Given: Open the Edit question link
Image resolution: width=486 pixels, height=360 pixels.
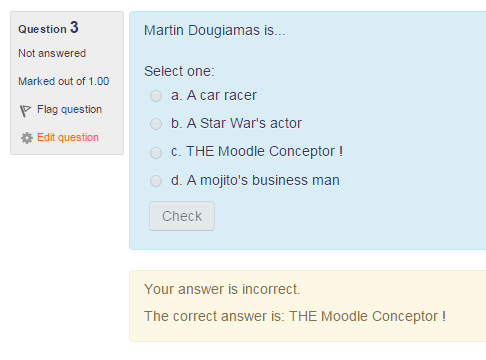Looking at the screenshot, I should 68,137.
